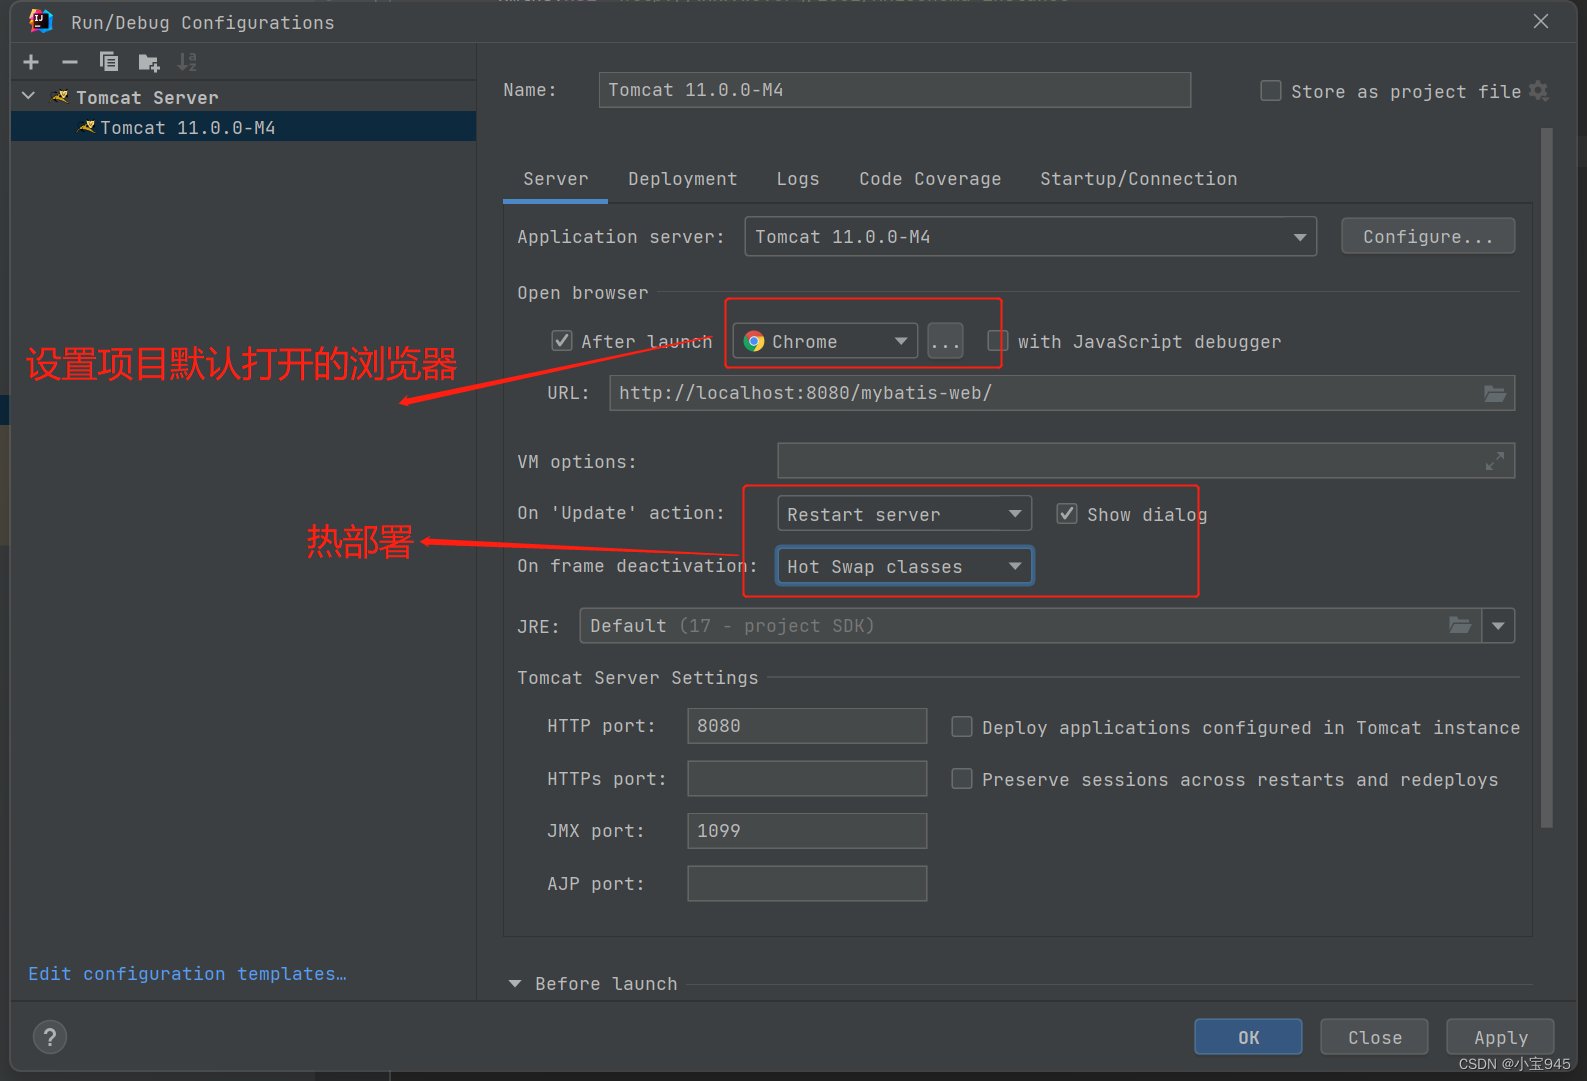
Task: Click the AJP port field
Action: pyautogui.click(x=807, y=883)
